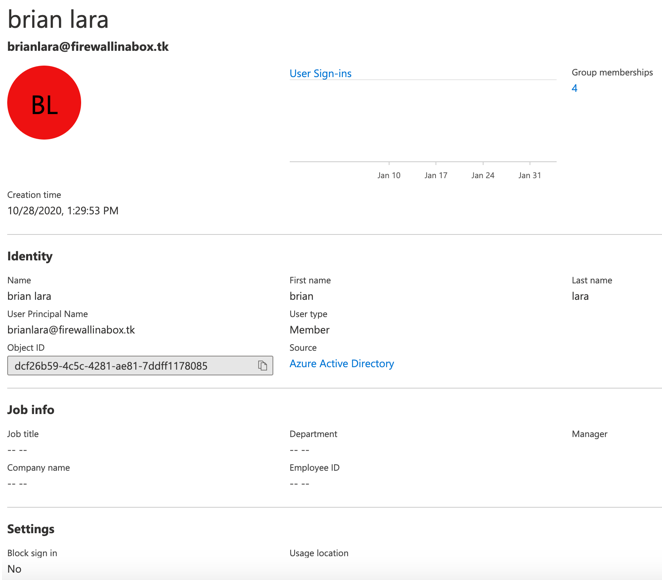Click the Settings section heading

31,529
